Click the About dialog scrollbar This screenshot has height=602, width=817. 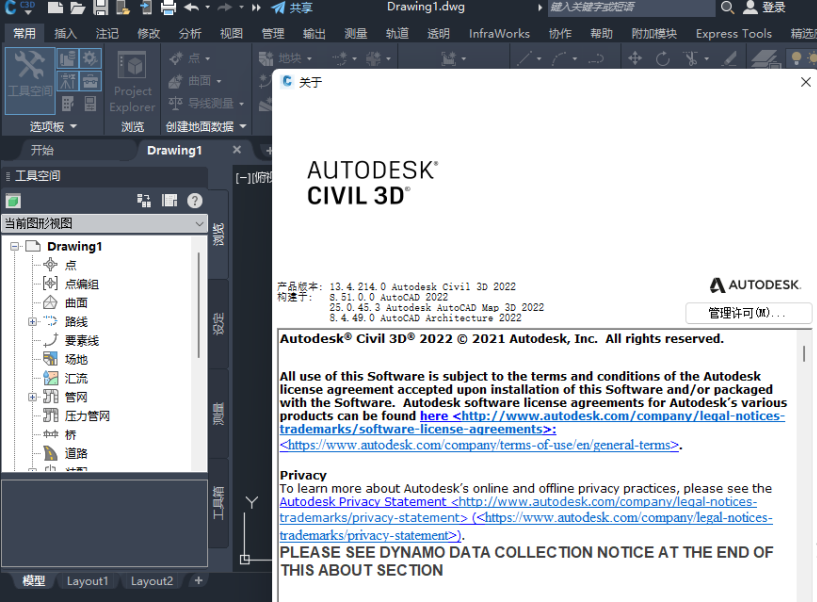tap(803, 353)
